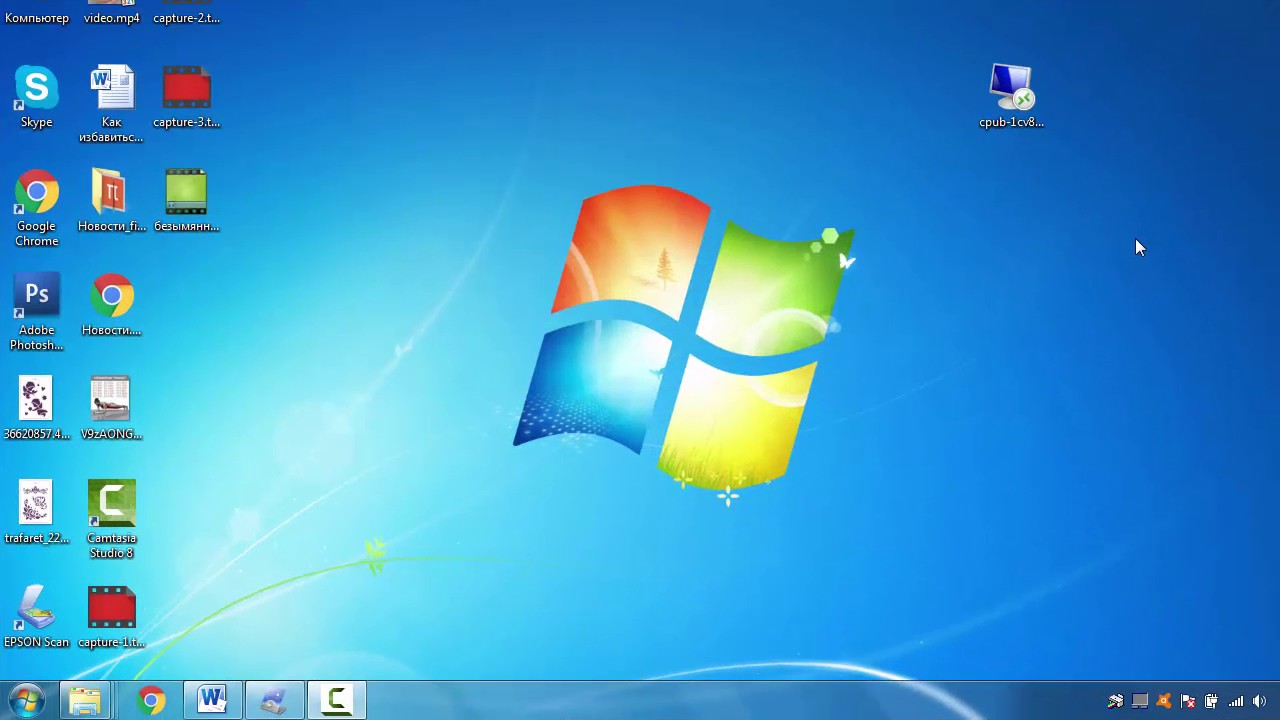Open the volume speaker tray icon
Image resolution: width=1280 pixels, height=720 pixels.
click(x=1260, y=701)
